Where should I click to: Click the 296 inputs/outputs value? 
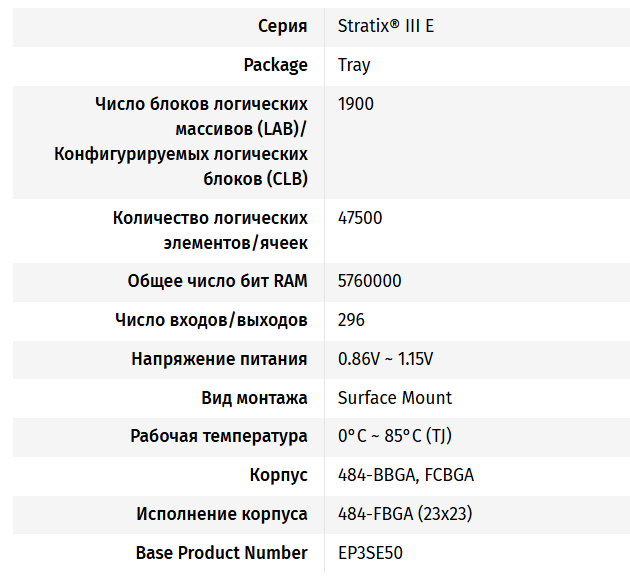click(x=352, y=320)
